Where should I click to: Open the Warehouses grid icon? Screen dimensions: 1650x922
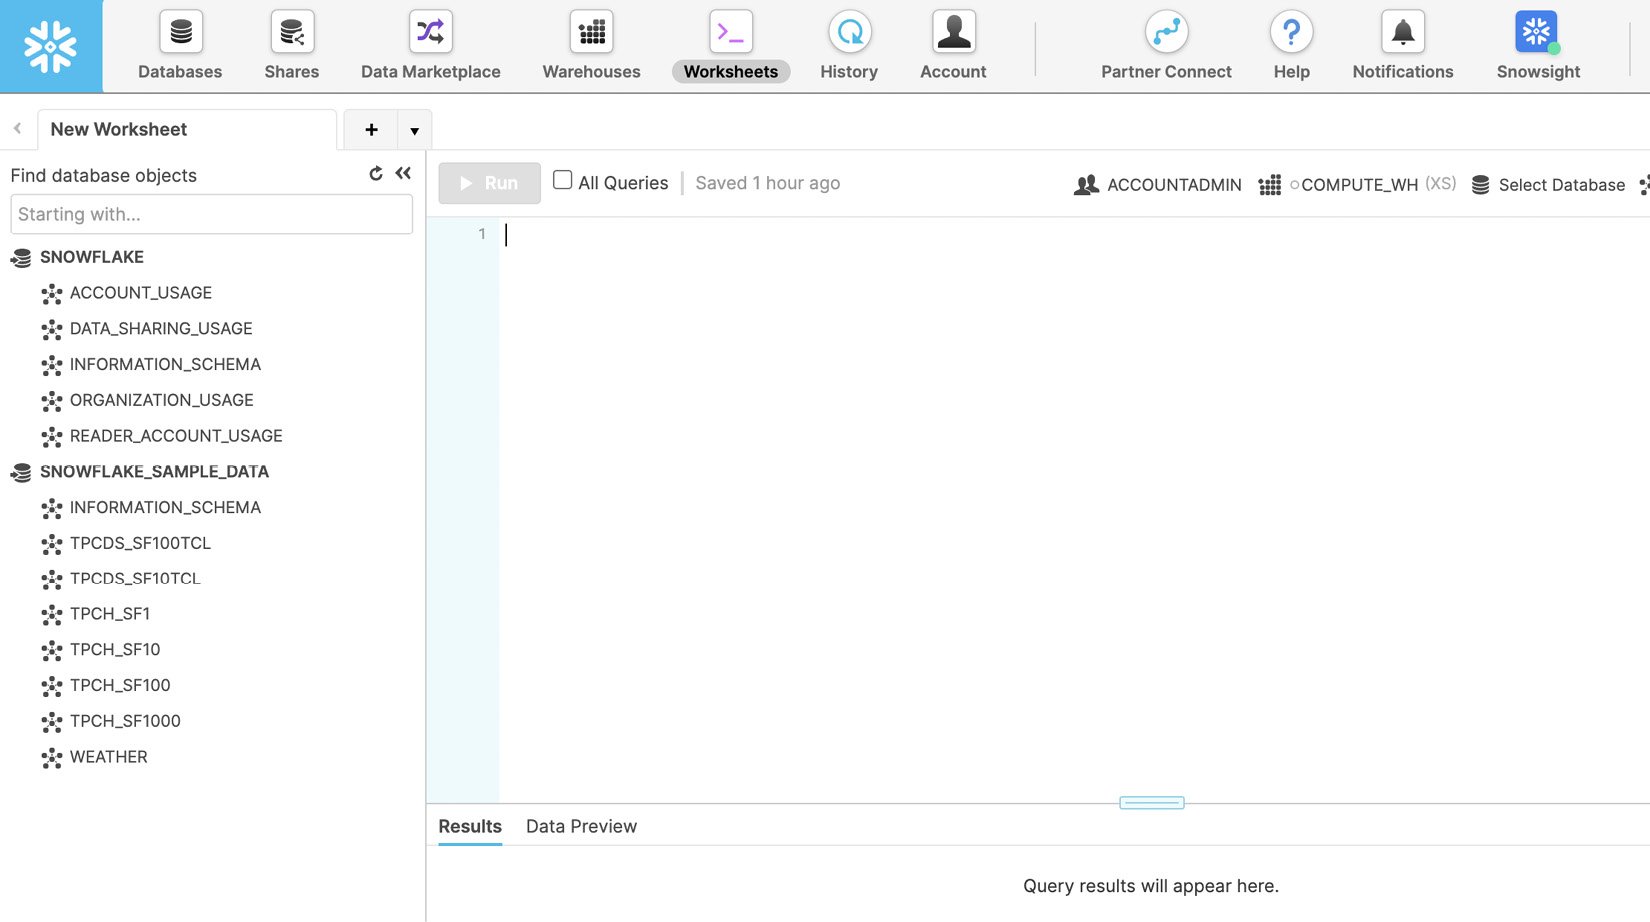pyautogui.click(x=591, y=32)
